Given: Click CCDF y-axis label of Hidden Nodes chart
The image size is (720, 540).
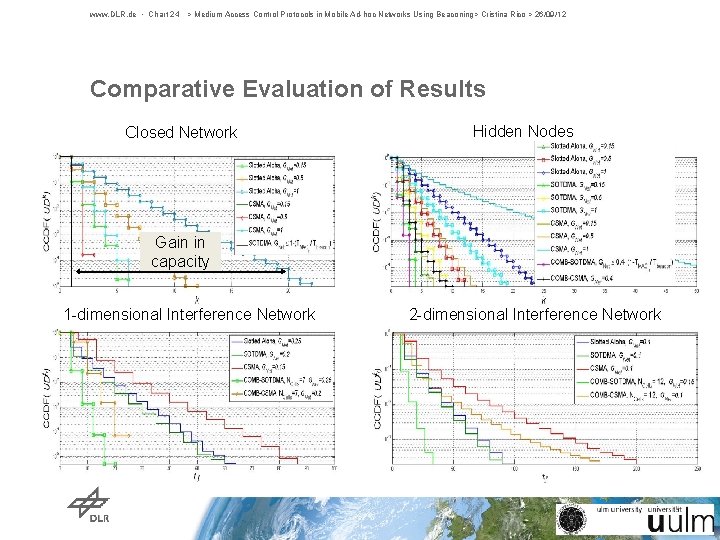Looking at the screenshot, I should pos(377,222).
